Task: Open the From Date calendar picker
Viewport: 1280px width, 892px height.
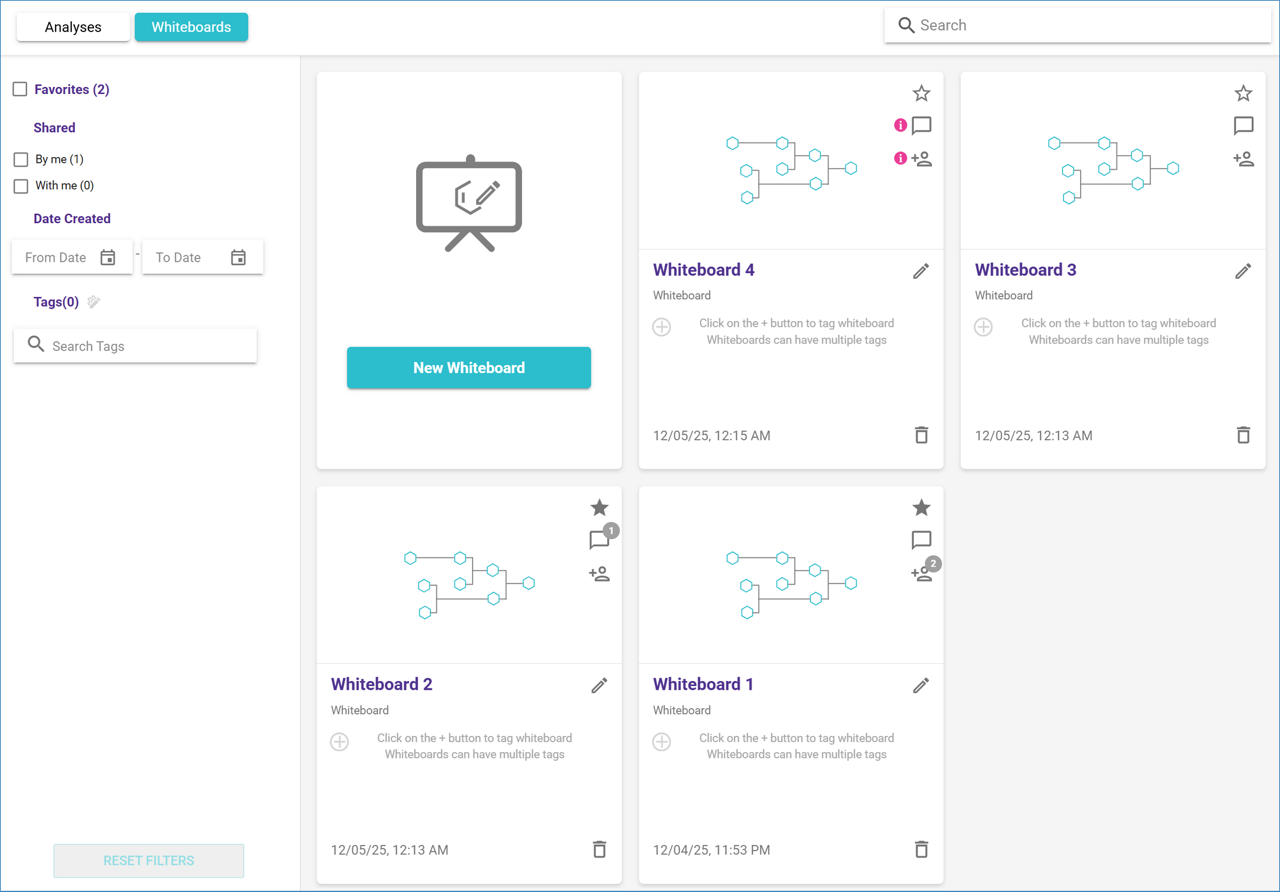Action: click(x=108, y=258)
